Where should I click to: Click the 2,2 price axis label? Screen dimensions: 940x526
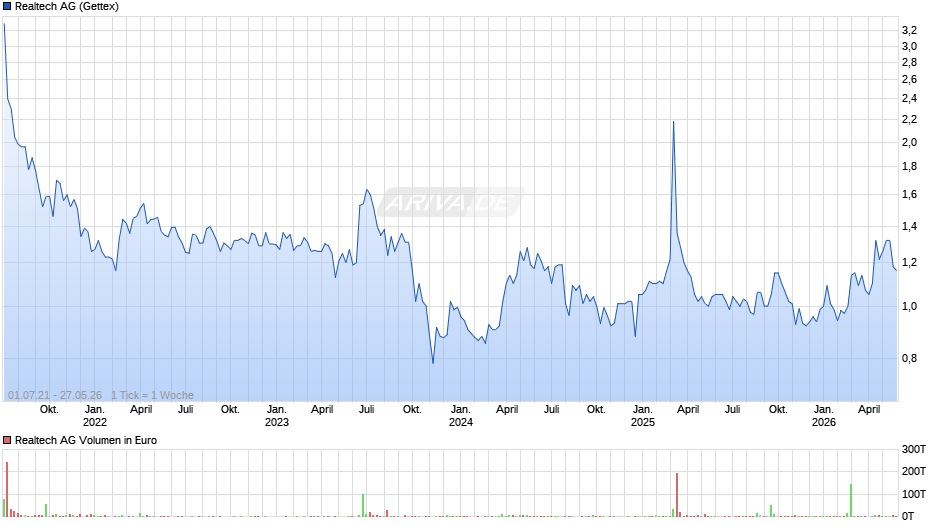pyautogui.click(x=909, y=119)
